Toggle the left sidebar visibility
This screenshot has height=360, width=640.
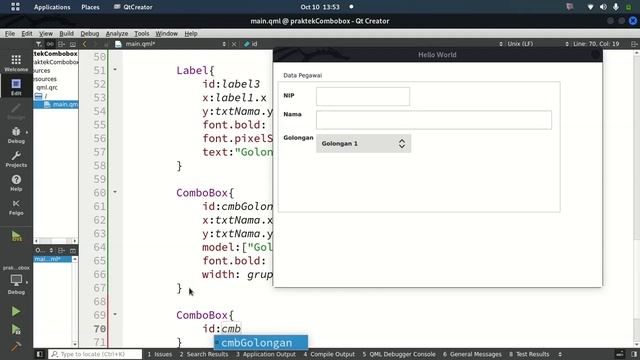(x=40, y=354)
